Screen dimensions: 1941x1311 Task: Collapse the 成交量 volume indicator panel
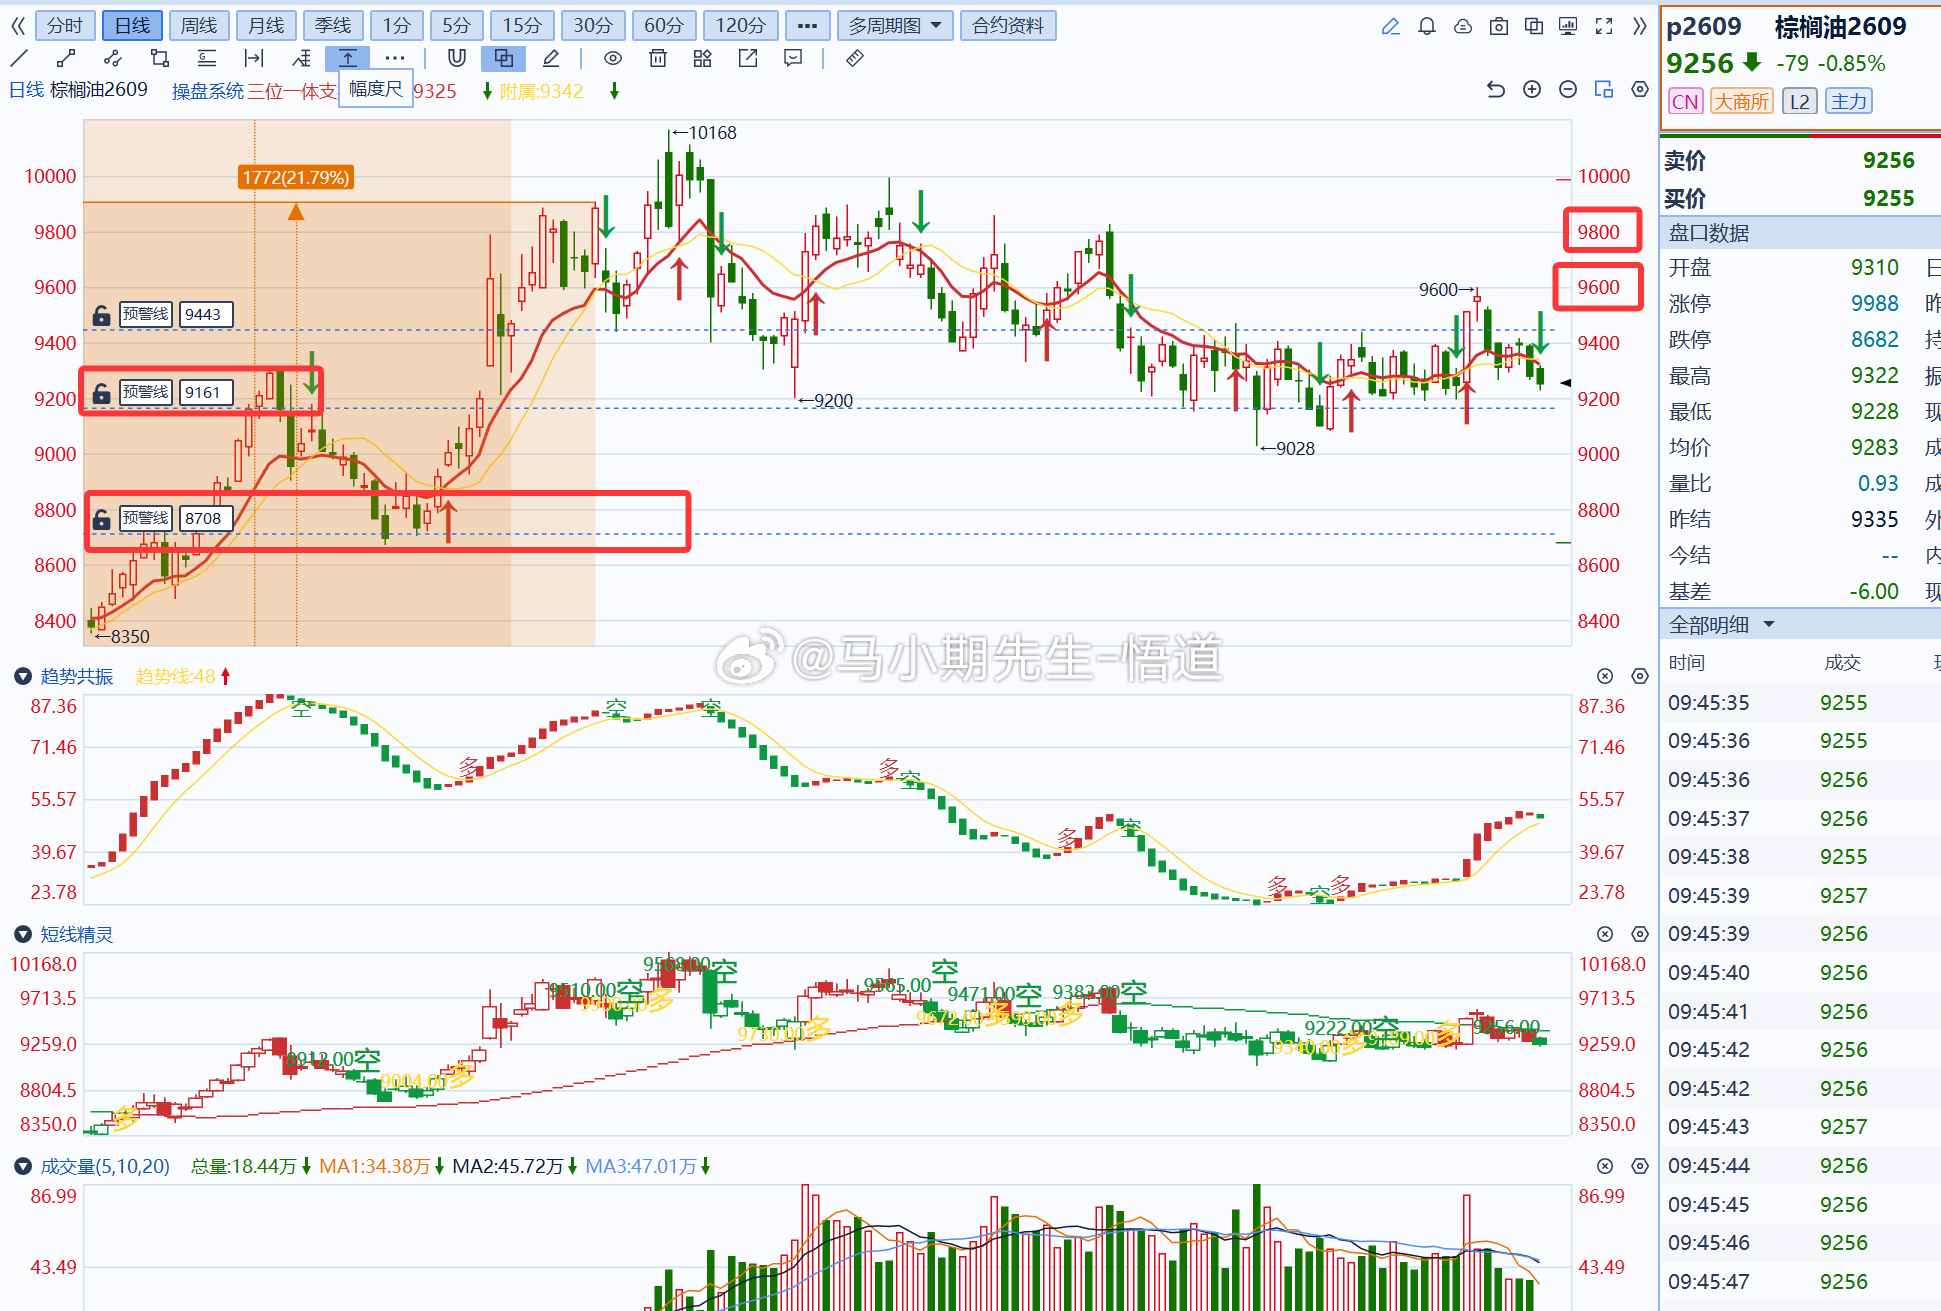pyautogui.click(x=23, y=1167)
